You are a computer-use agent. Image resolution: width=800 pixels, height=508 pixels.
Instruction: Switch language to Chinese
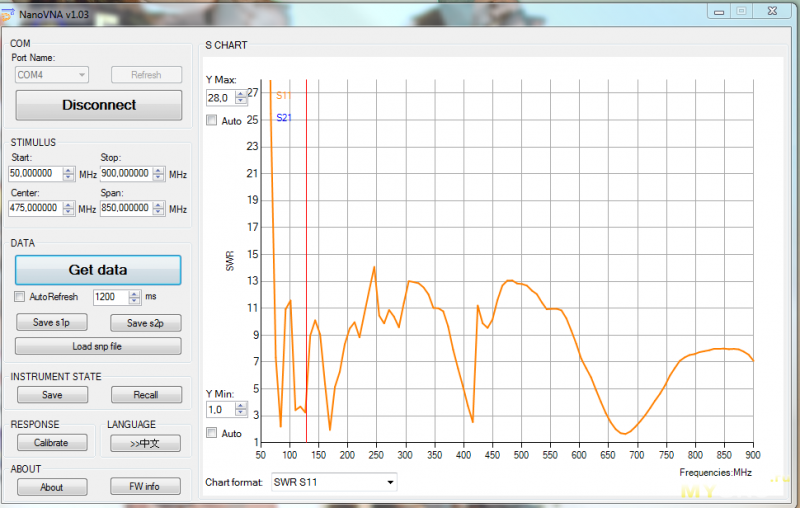(x=145, y=442)
